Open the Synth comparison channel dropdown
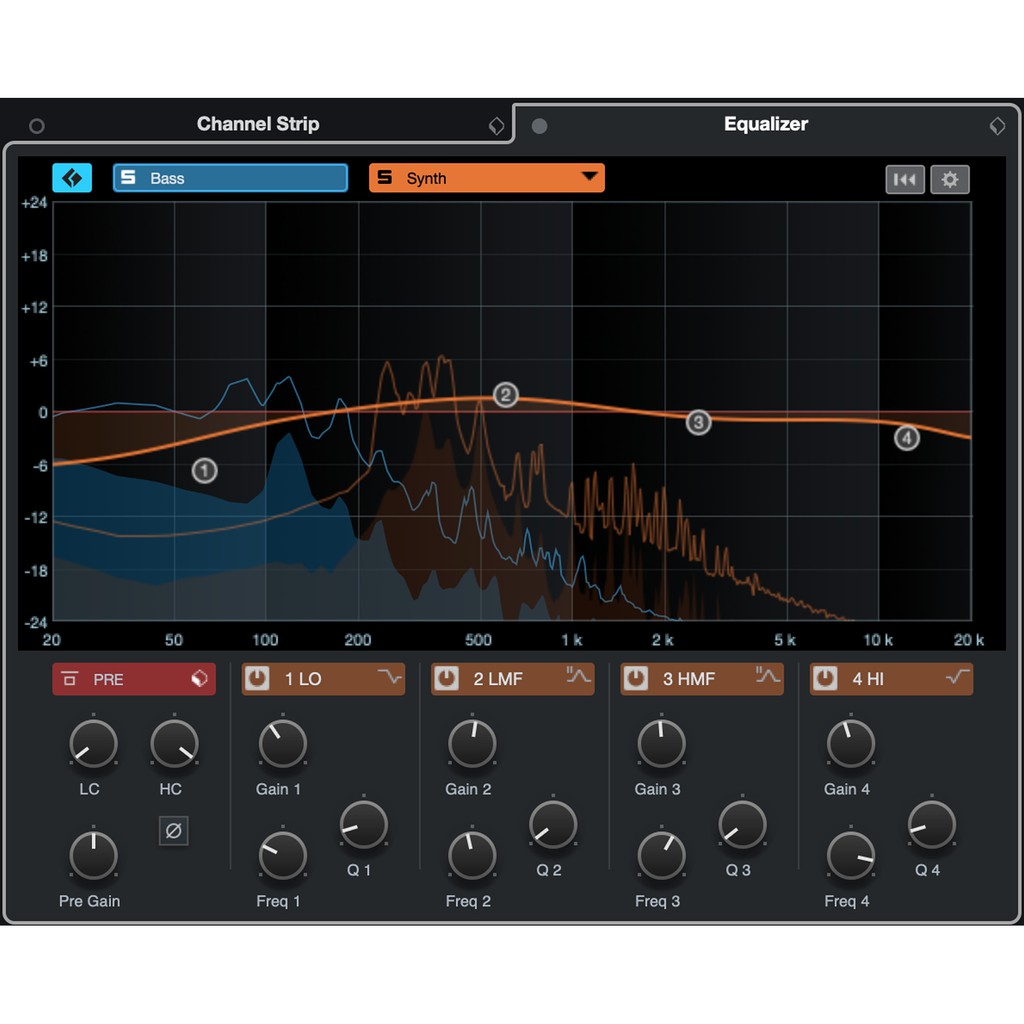This screenshot has height=1024, width=1024. (x=589, y=178)
